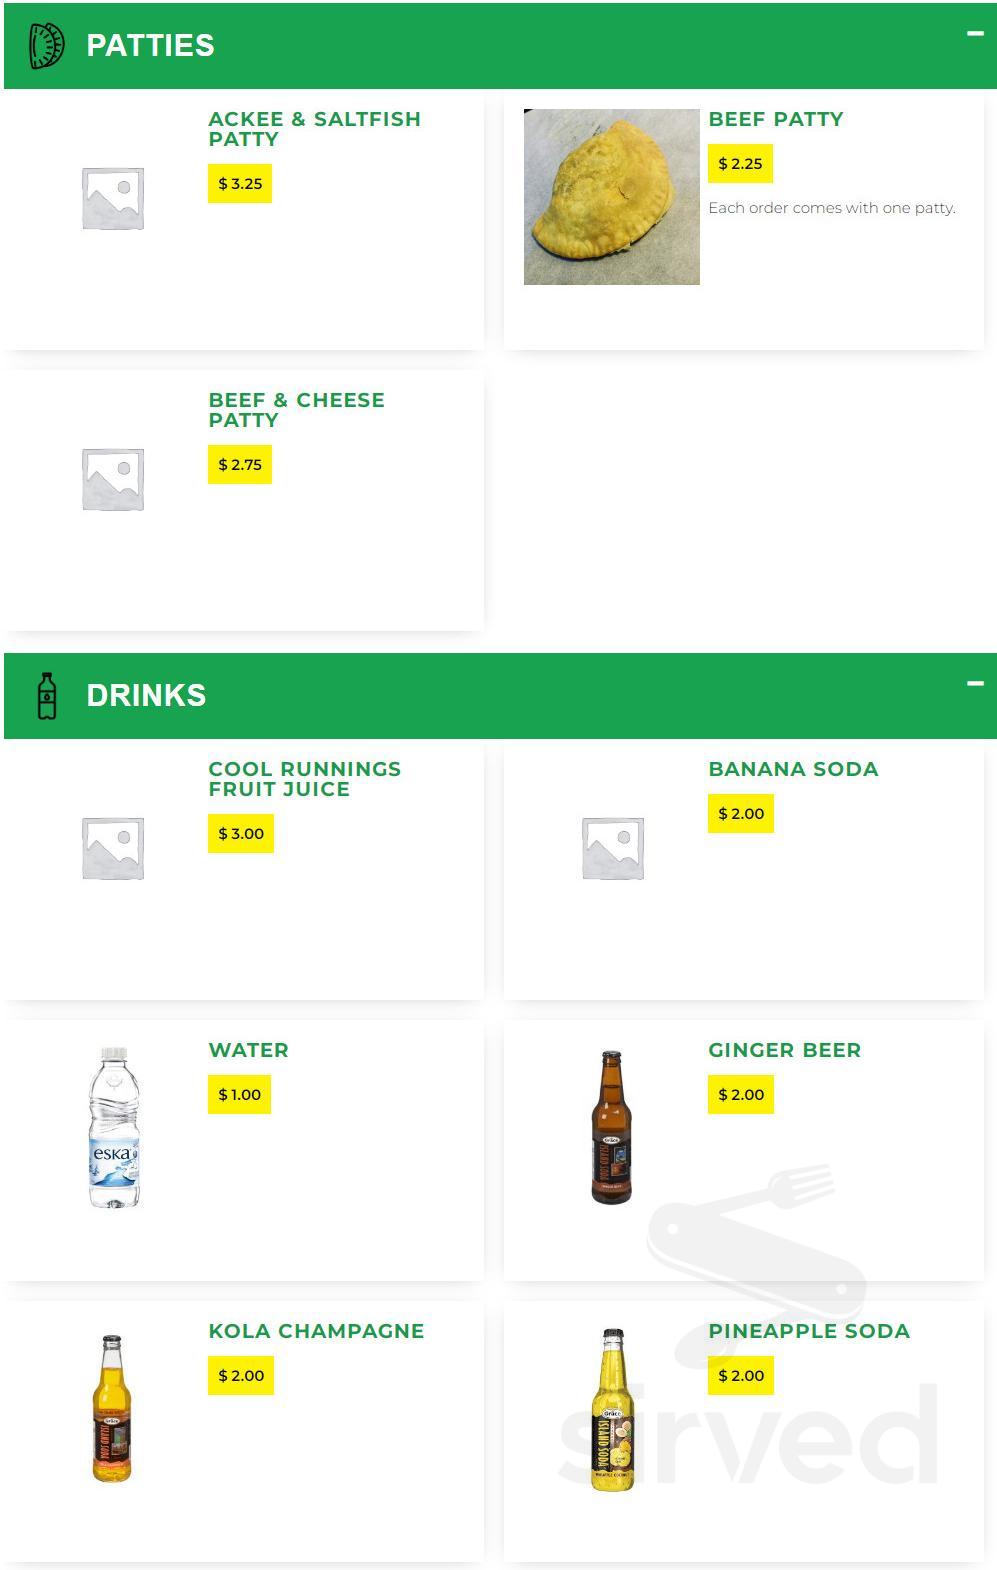Click the $1.00 price tag on Water

click(239, 1095)
